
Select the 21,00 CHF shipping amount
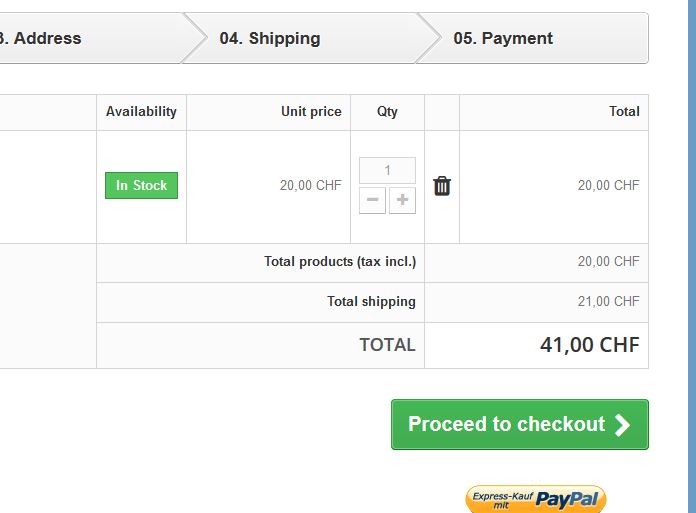(x=608, y=302)
